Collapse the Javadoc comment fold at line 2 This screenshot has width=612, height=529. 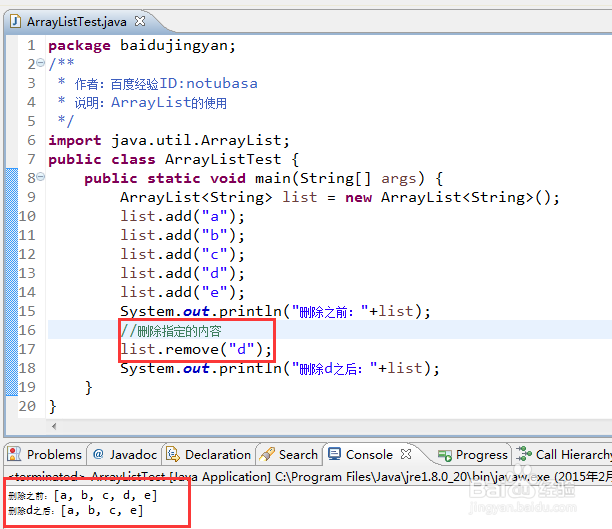coord(40,62)
